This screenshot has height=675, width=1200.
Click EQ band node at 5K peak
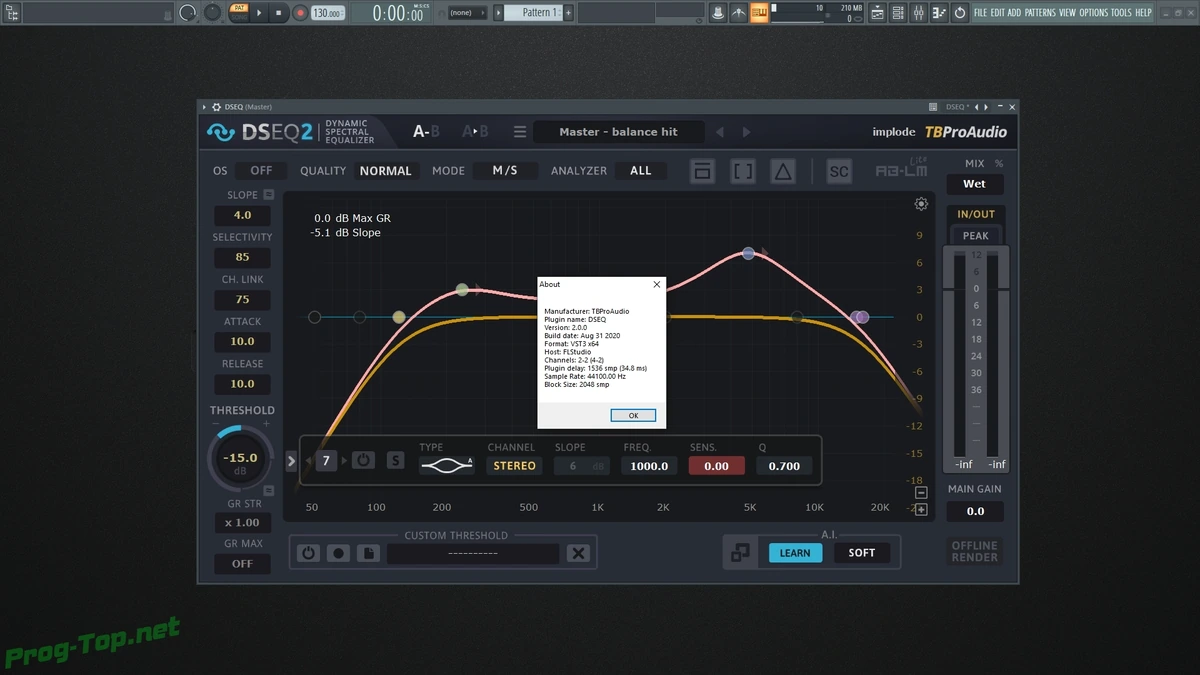[x=748, y=254]
